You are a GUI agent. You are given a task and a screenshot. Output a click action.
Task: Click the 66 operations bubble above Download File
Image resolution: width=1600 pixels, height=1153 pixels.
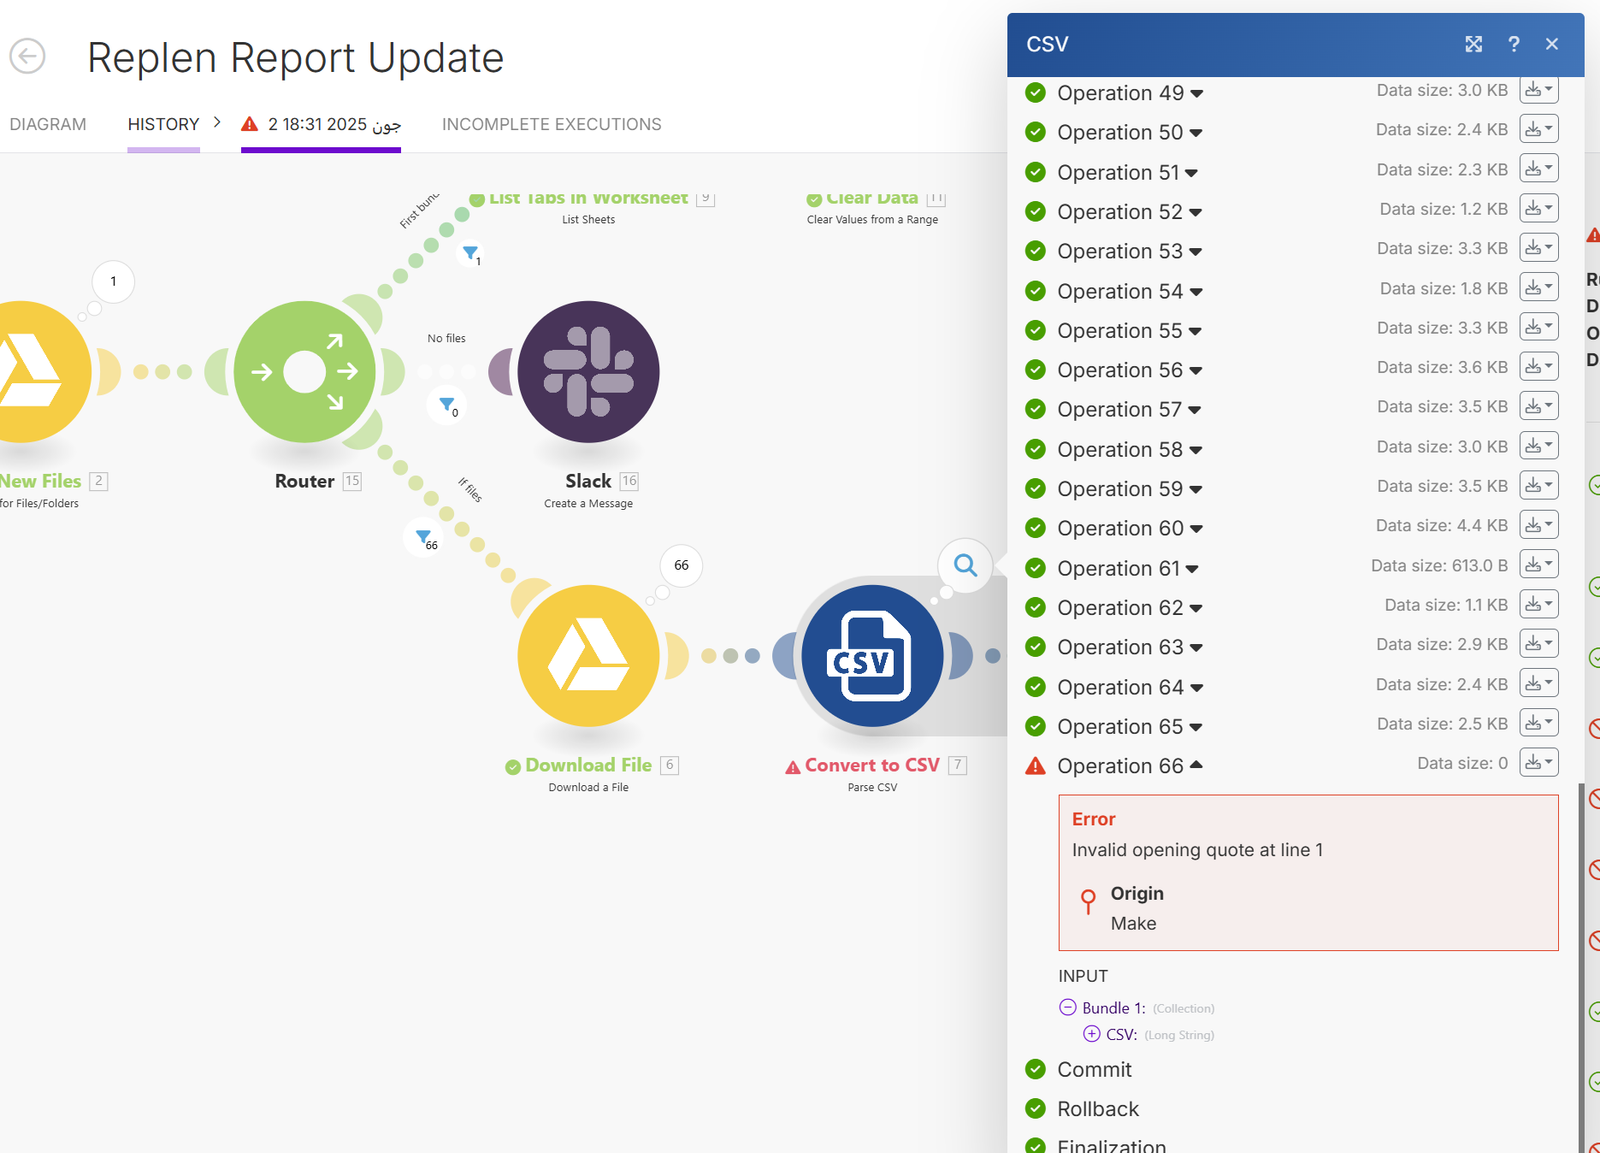[681, 565]
